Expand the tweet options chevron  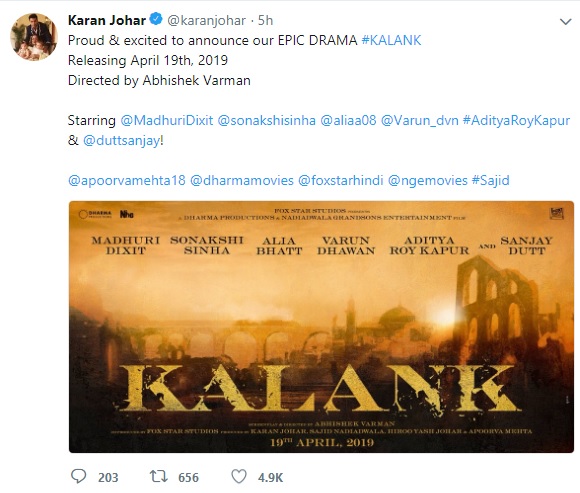tap(566, 22)
